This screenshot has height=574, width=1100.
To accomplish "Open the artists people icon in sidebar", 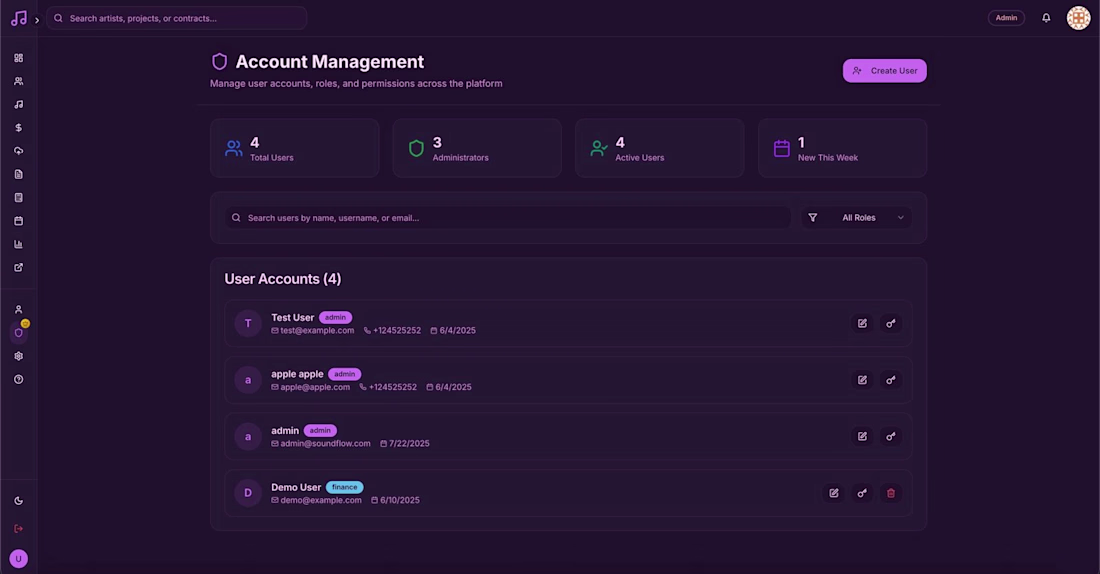I will tap(18, 81).
